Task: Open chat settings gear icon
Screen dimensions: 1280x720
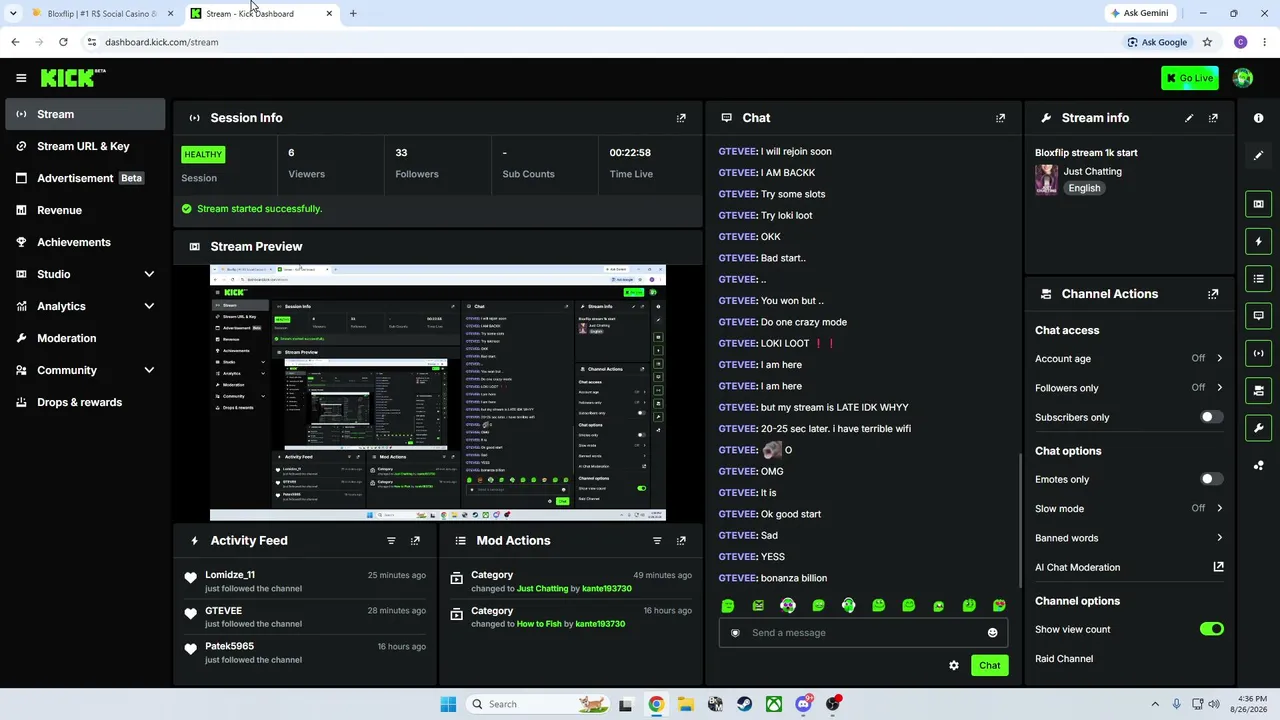Action: (x=954, y=665)
